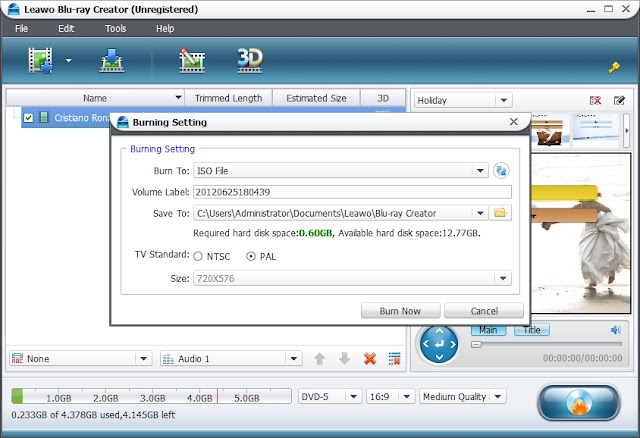Select the PAL radio button
Screen dimensions: 640x438
pyautogui.click(x=251, y=256)
